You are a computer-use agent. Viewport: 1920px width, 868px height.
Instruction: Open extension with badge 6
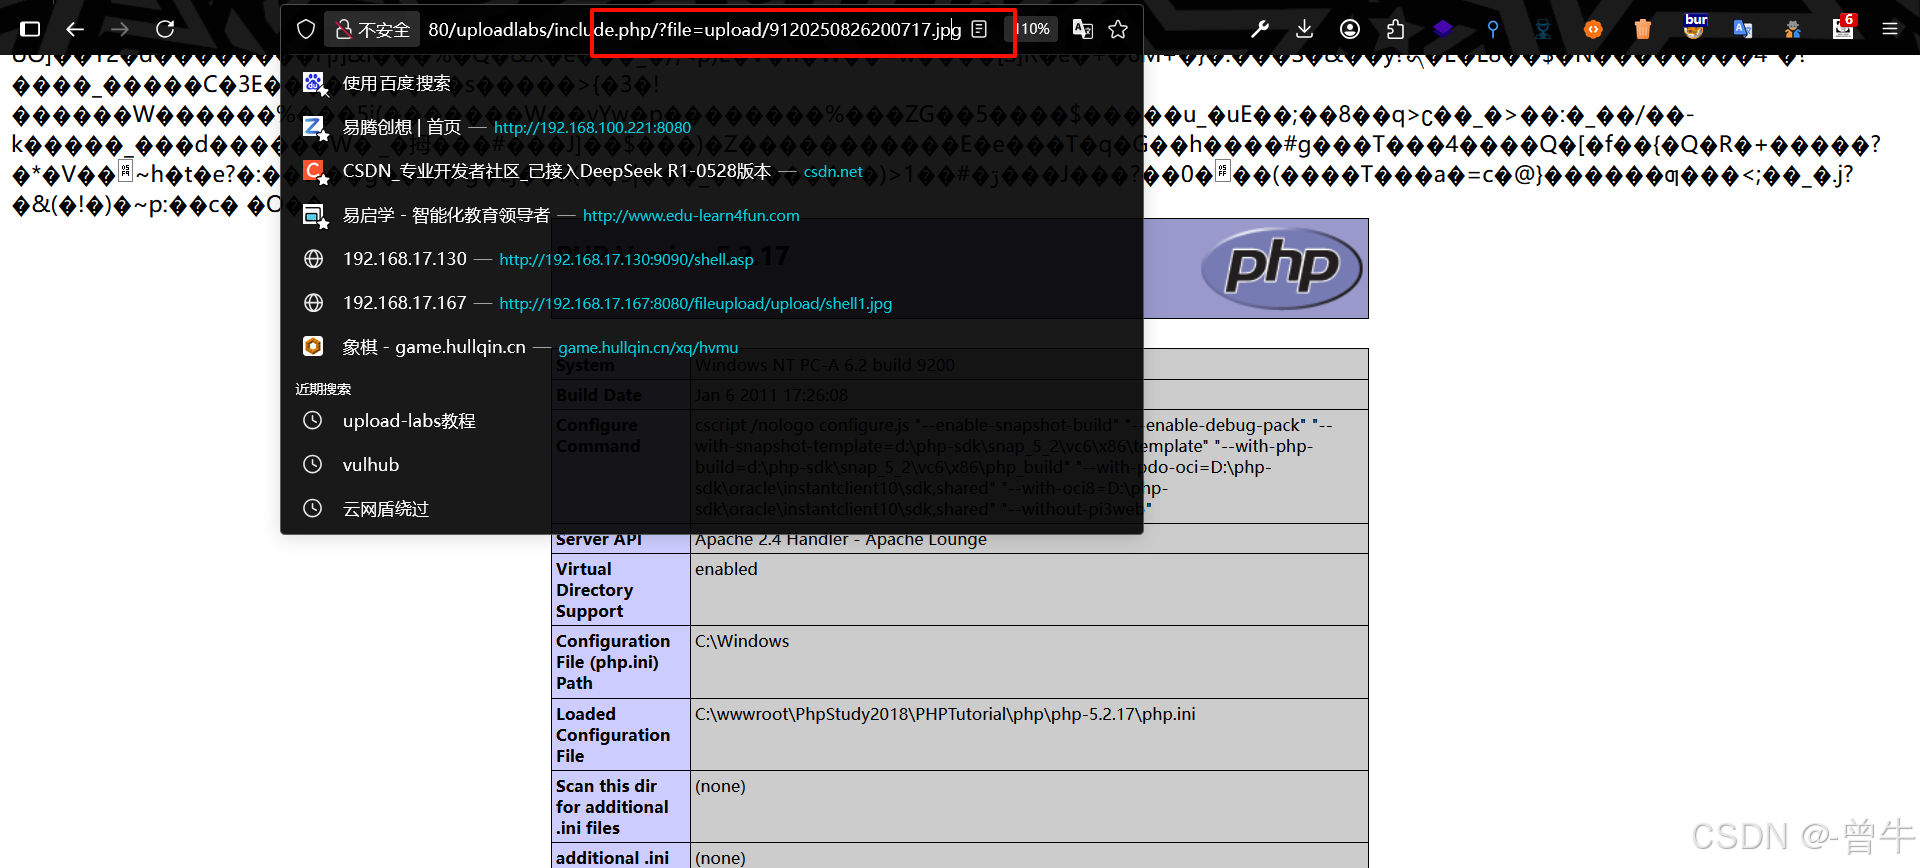pyautogui.click(x=1844, y=27)
